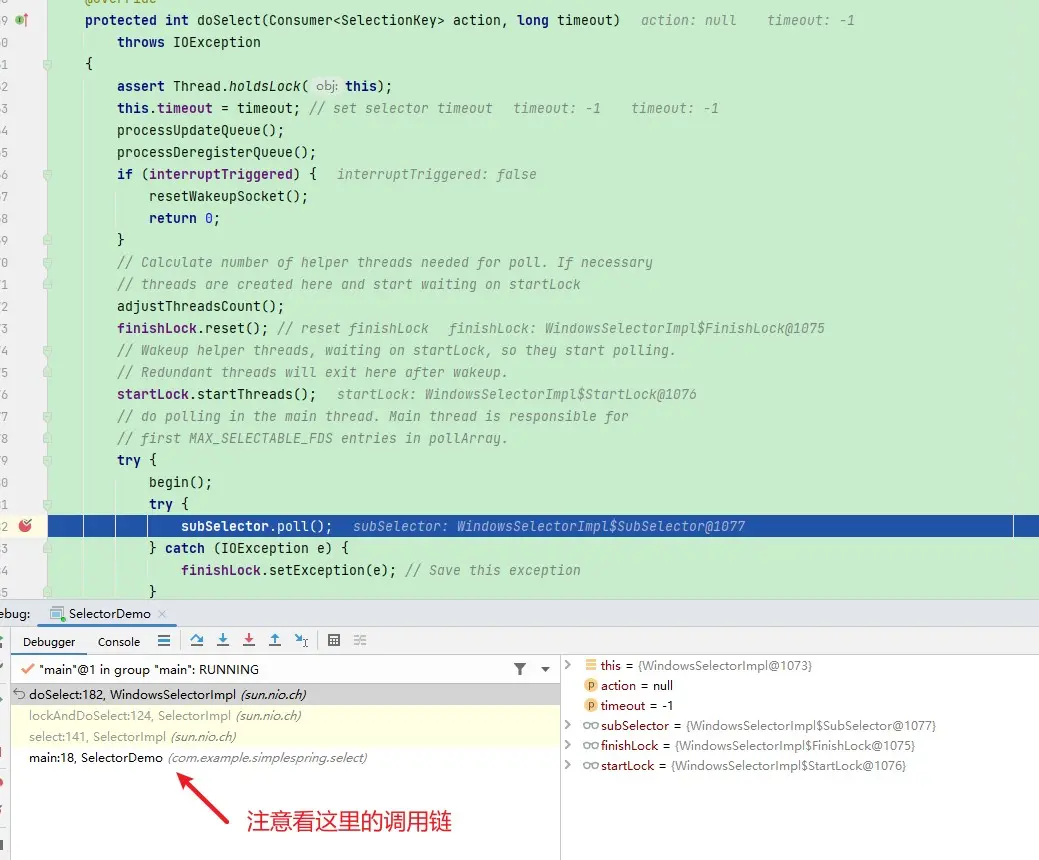Screen dimensions: 1039x860
Task: Select the main:18 SelectorDemo frame
Action: [286, 757]
